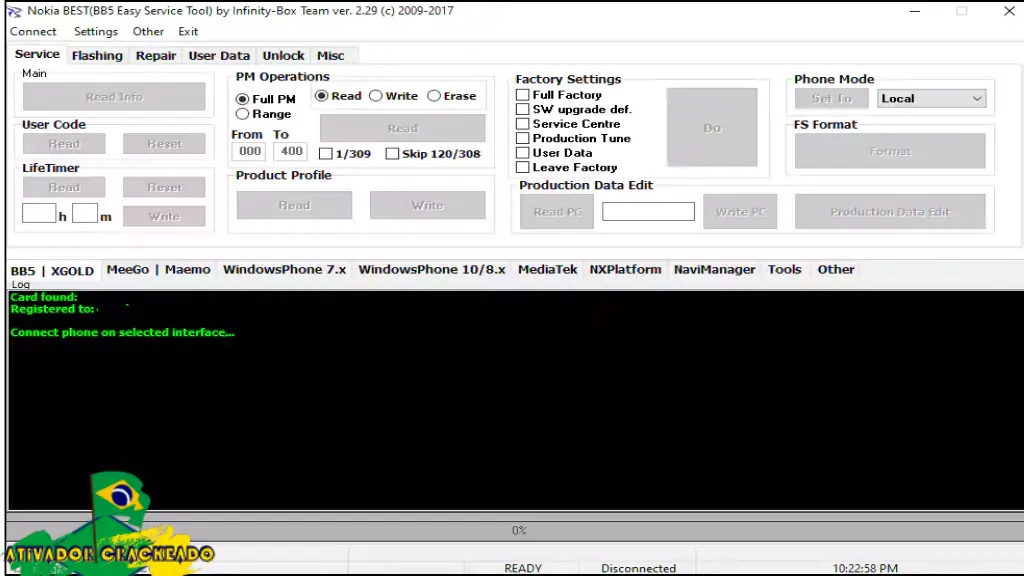Click Product Profile Read button
The height and width of the screenshot is (576, 1024).
pyautogui.click(x=295, y=205)
